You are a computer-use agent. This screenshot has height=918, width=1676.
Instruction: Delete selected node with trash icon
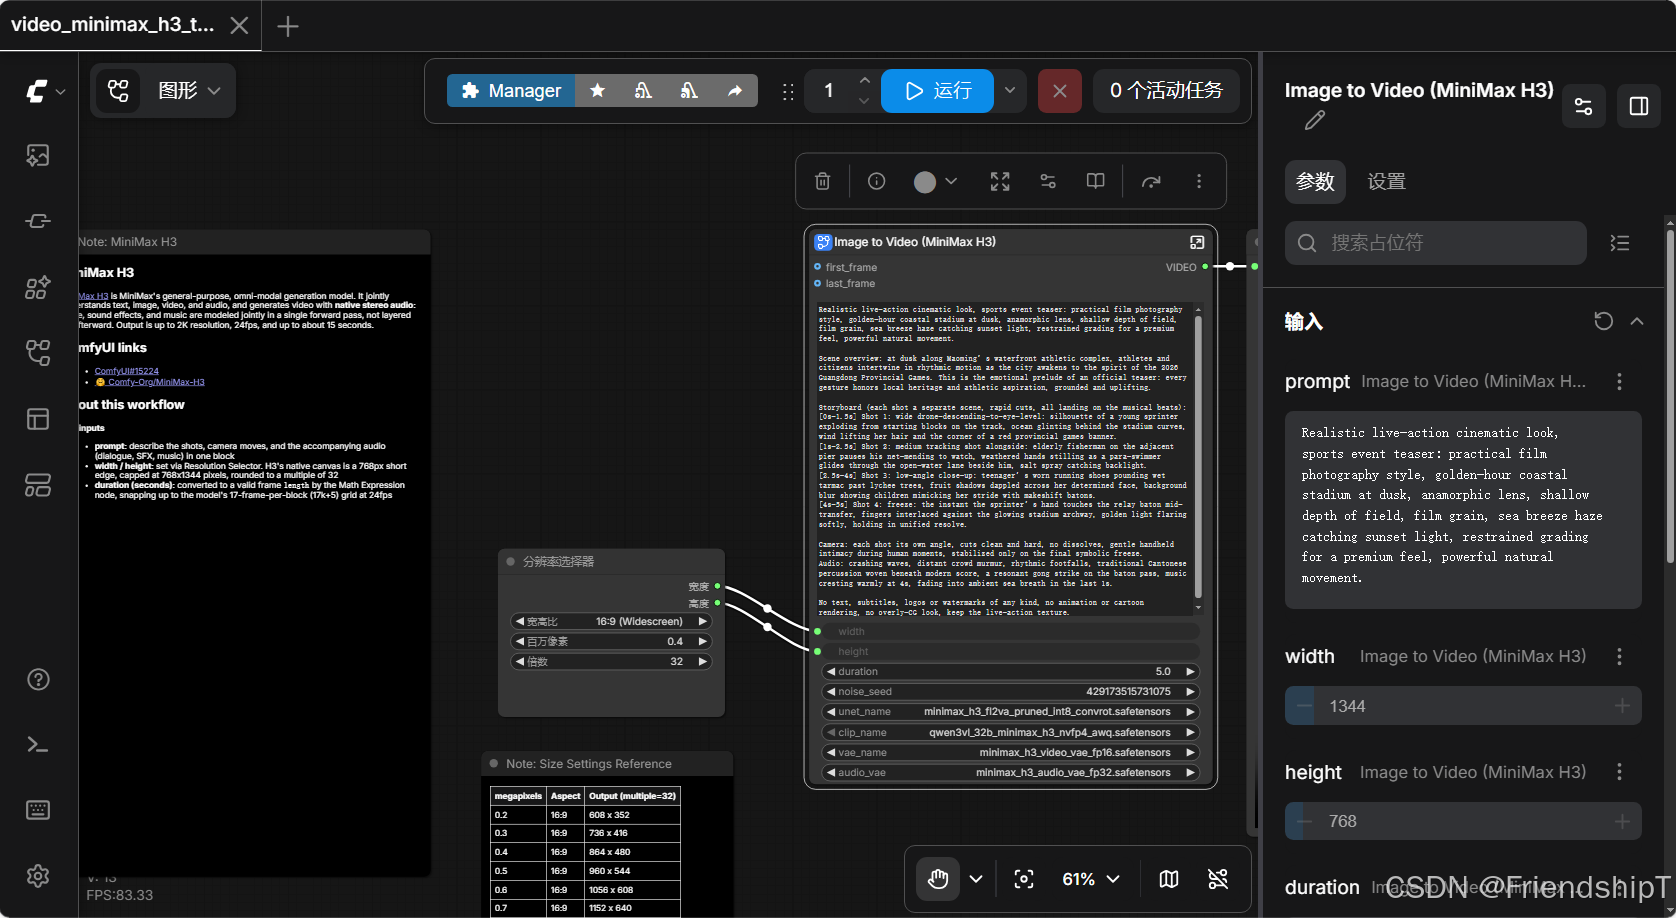[x=822, y=181]
